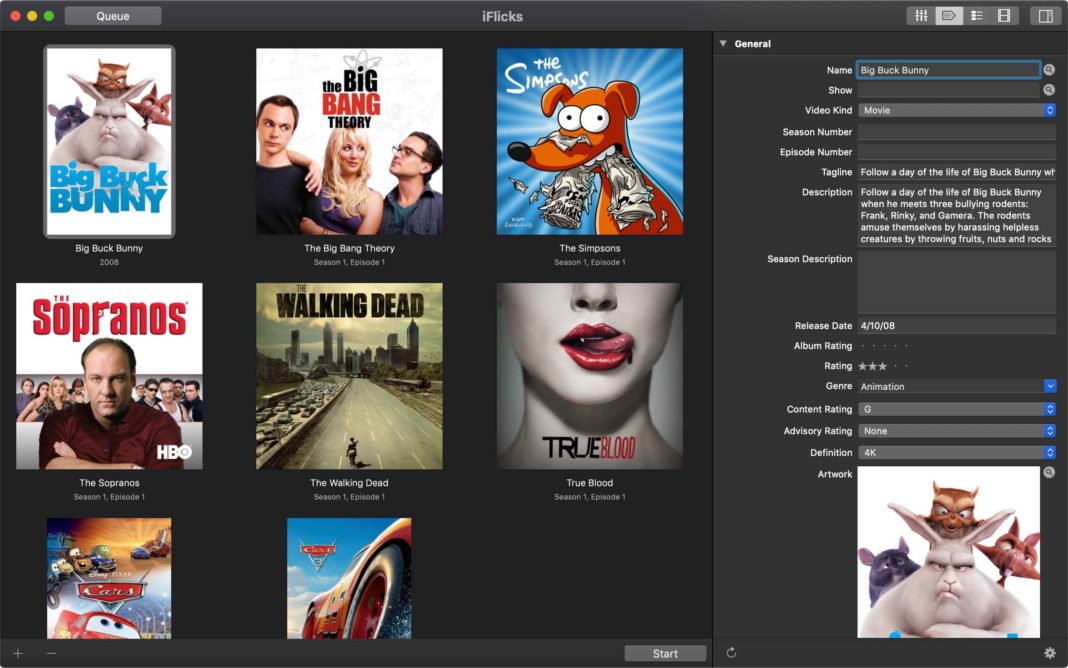Search artwork using the magnifier icon
The height and width of the screenshot is (668, 1068).
tap(1049, 472)
